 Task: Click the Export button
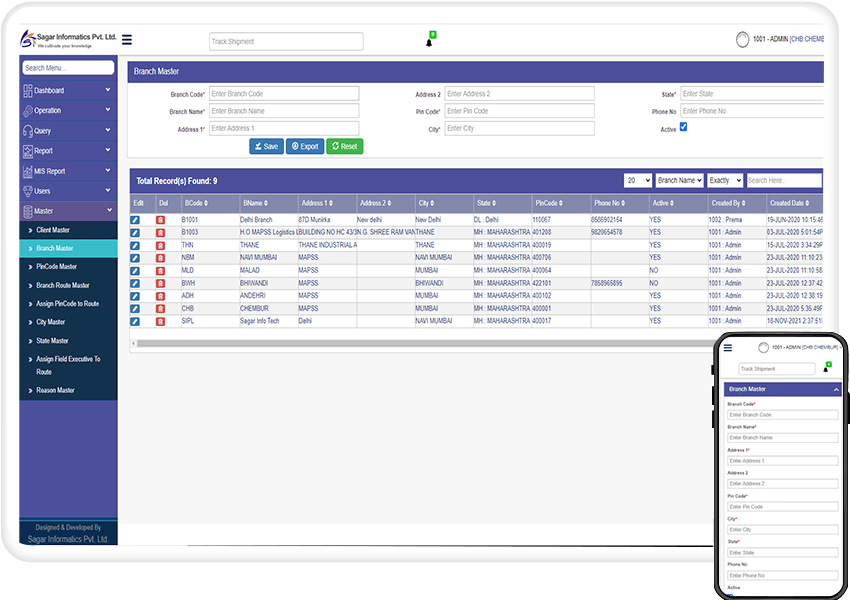pos(305,146)
